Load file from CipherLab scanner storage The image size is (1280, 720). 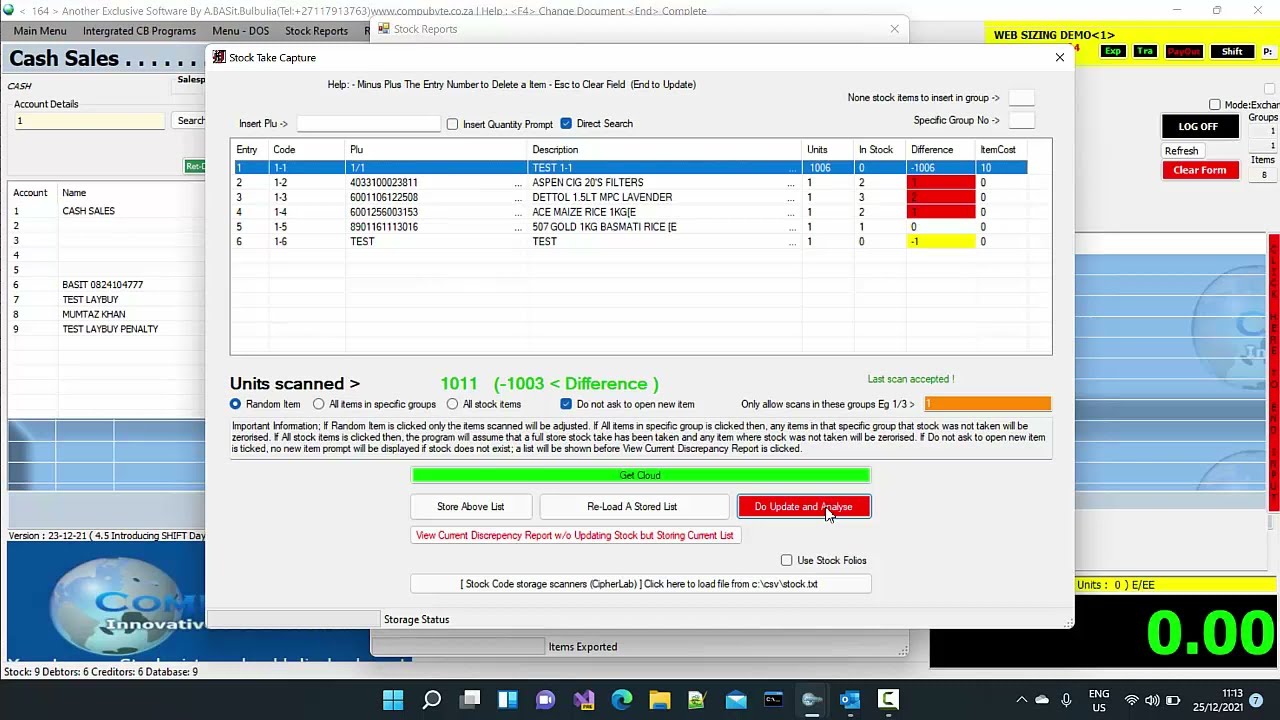(x=639, y=584)
